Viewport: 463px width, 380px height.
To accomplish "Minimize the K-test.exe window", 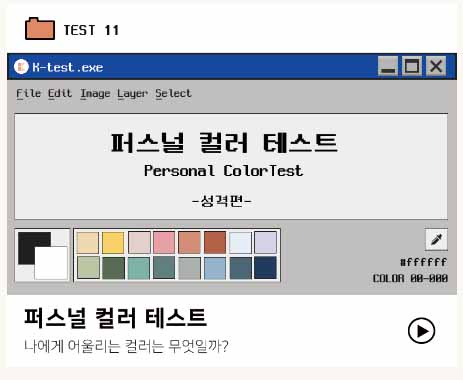I will click(x=388, y=66).
